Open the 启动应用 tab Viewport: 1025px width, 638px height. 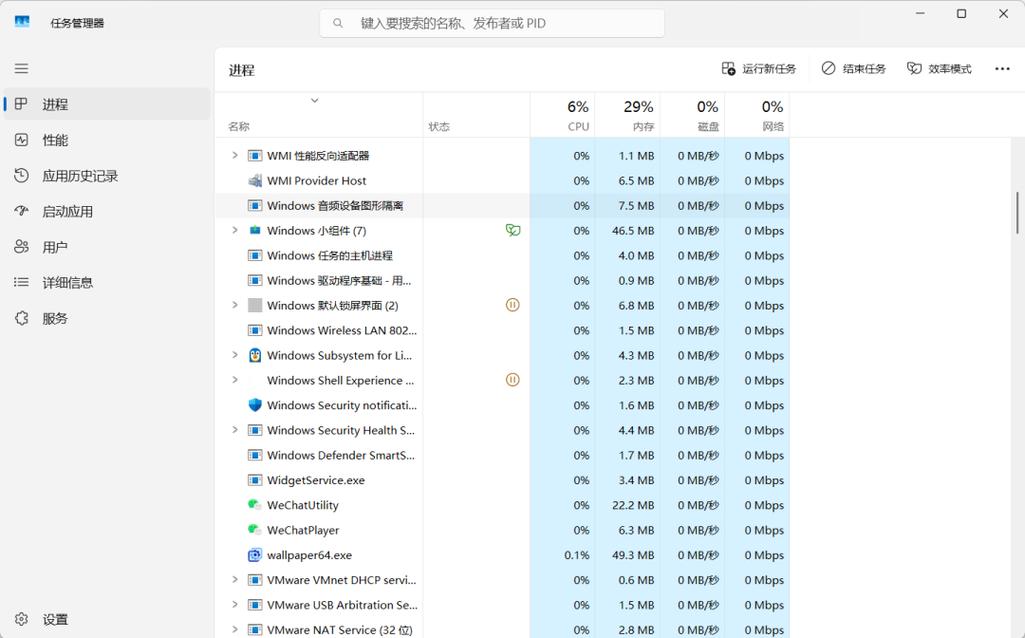(107, 211)
